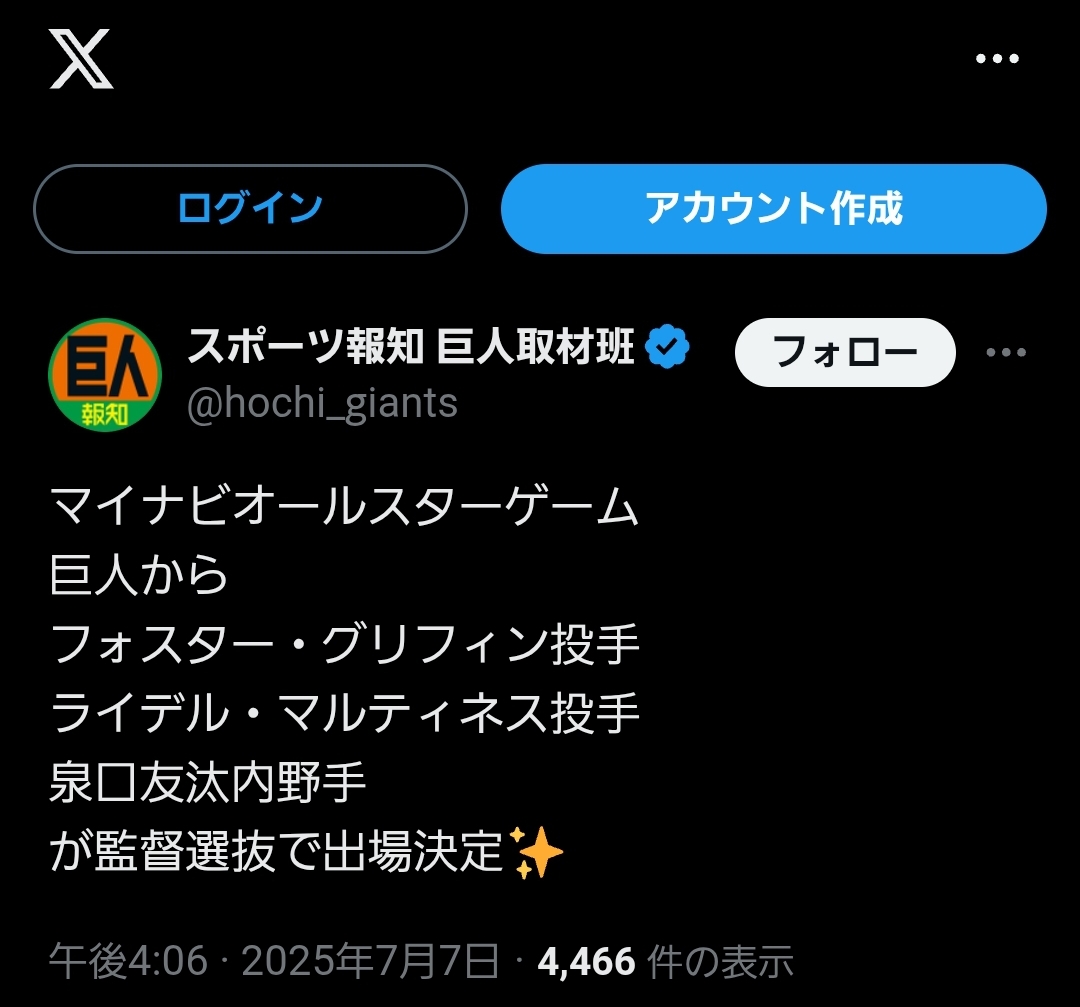Follow the account with フォロー button
This screenshot has width=1080, height=1007.
(845, 352)
